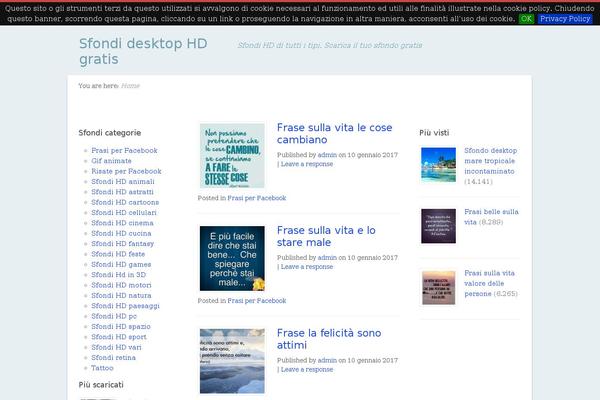Open Frasi sulla vita valore delle persone link
Image resolution: width=600 pixels, height=400 pixels.
pyautogui.click(x=489, y=283)
